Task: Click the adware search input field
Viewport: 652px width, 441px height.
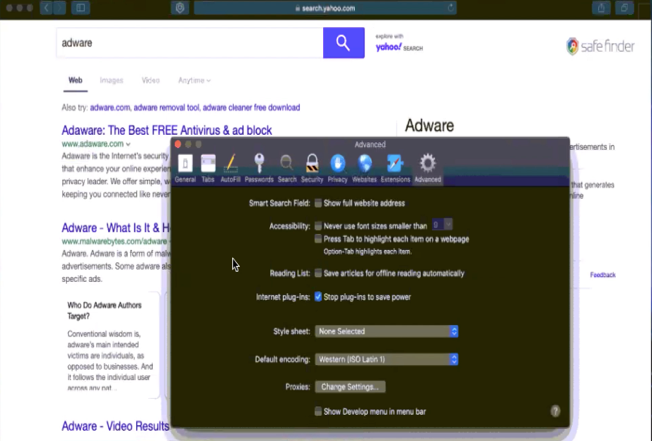Action: point(188,43)
